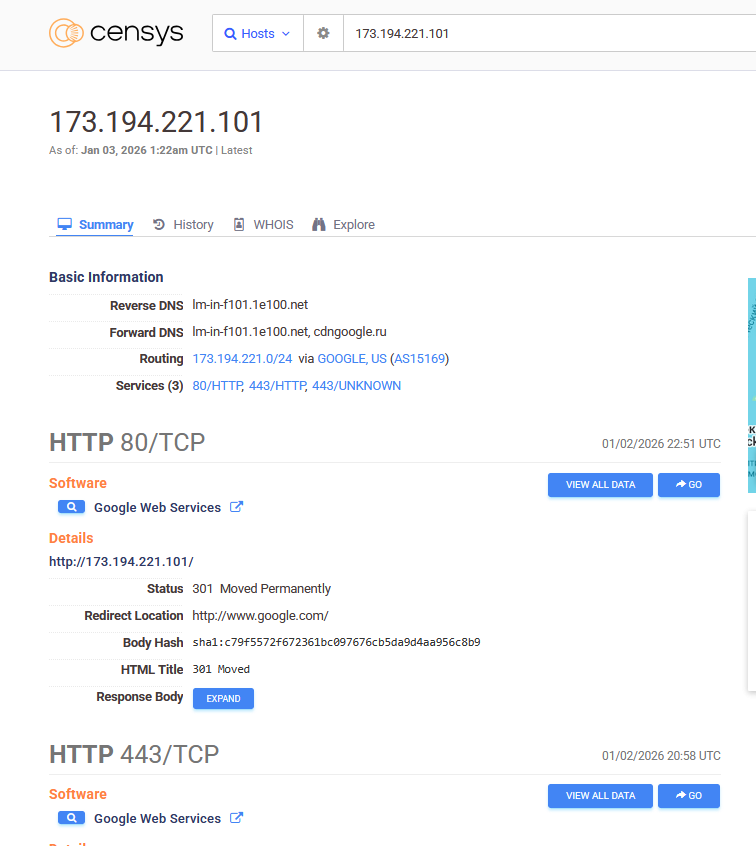This screenshot has height=846, width=756.
Task: Switch to the History tab
Action: tap(184, 225)
